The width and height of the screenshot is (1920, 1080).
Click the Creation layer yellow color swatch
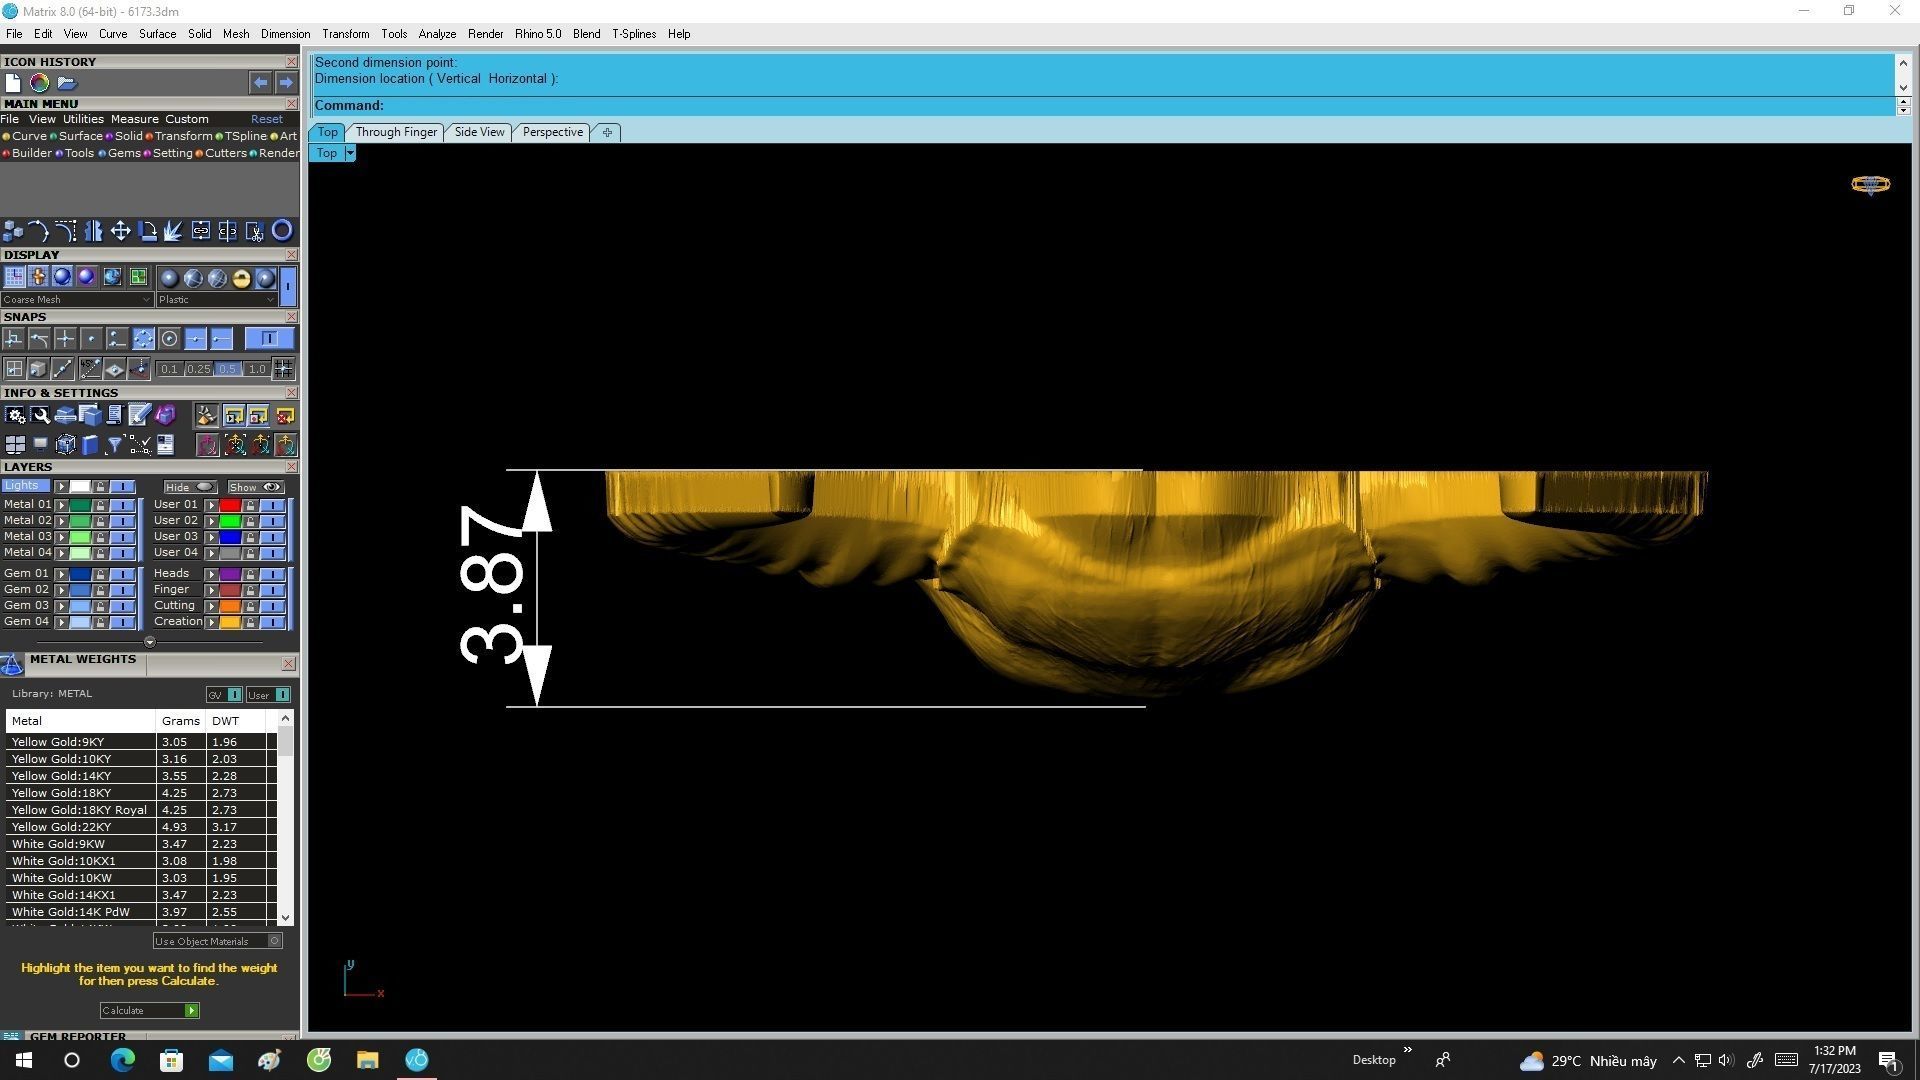point(229,622)
